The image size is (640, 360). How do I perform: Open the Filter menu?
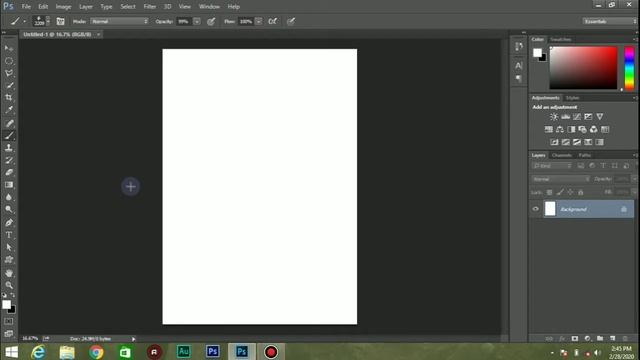150,7
